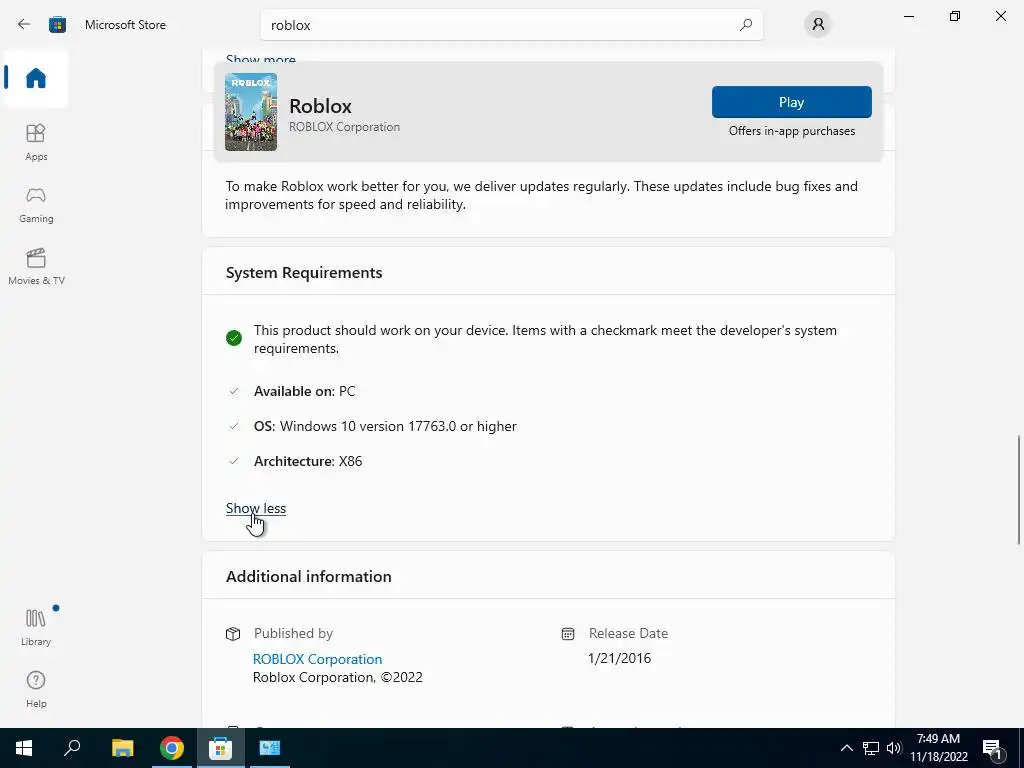Open the ROBLOX Corporation publisher link
The image size is (1024, 768).
[317, 659]
